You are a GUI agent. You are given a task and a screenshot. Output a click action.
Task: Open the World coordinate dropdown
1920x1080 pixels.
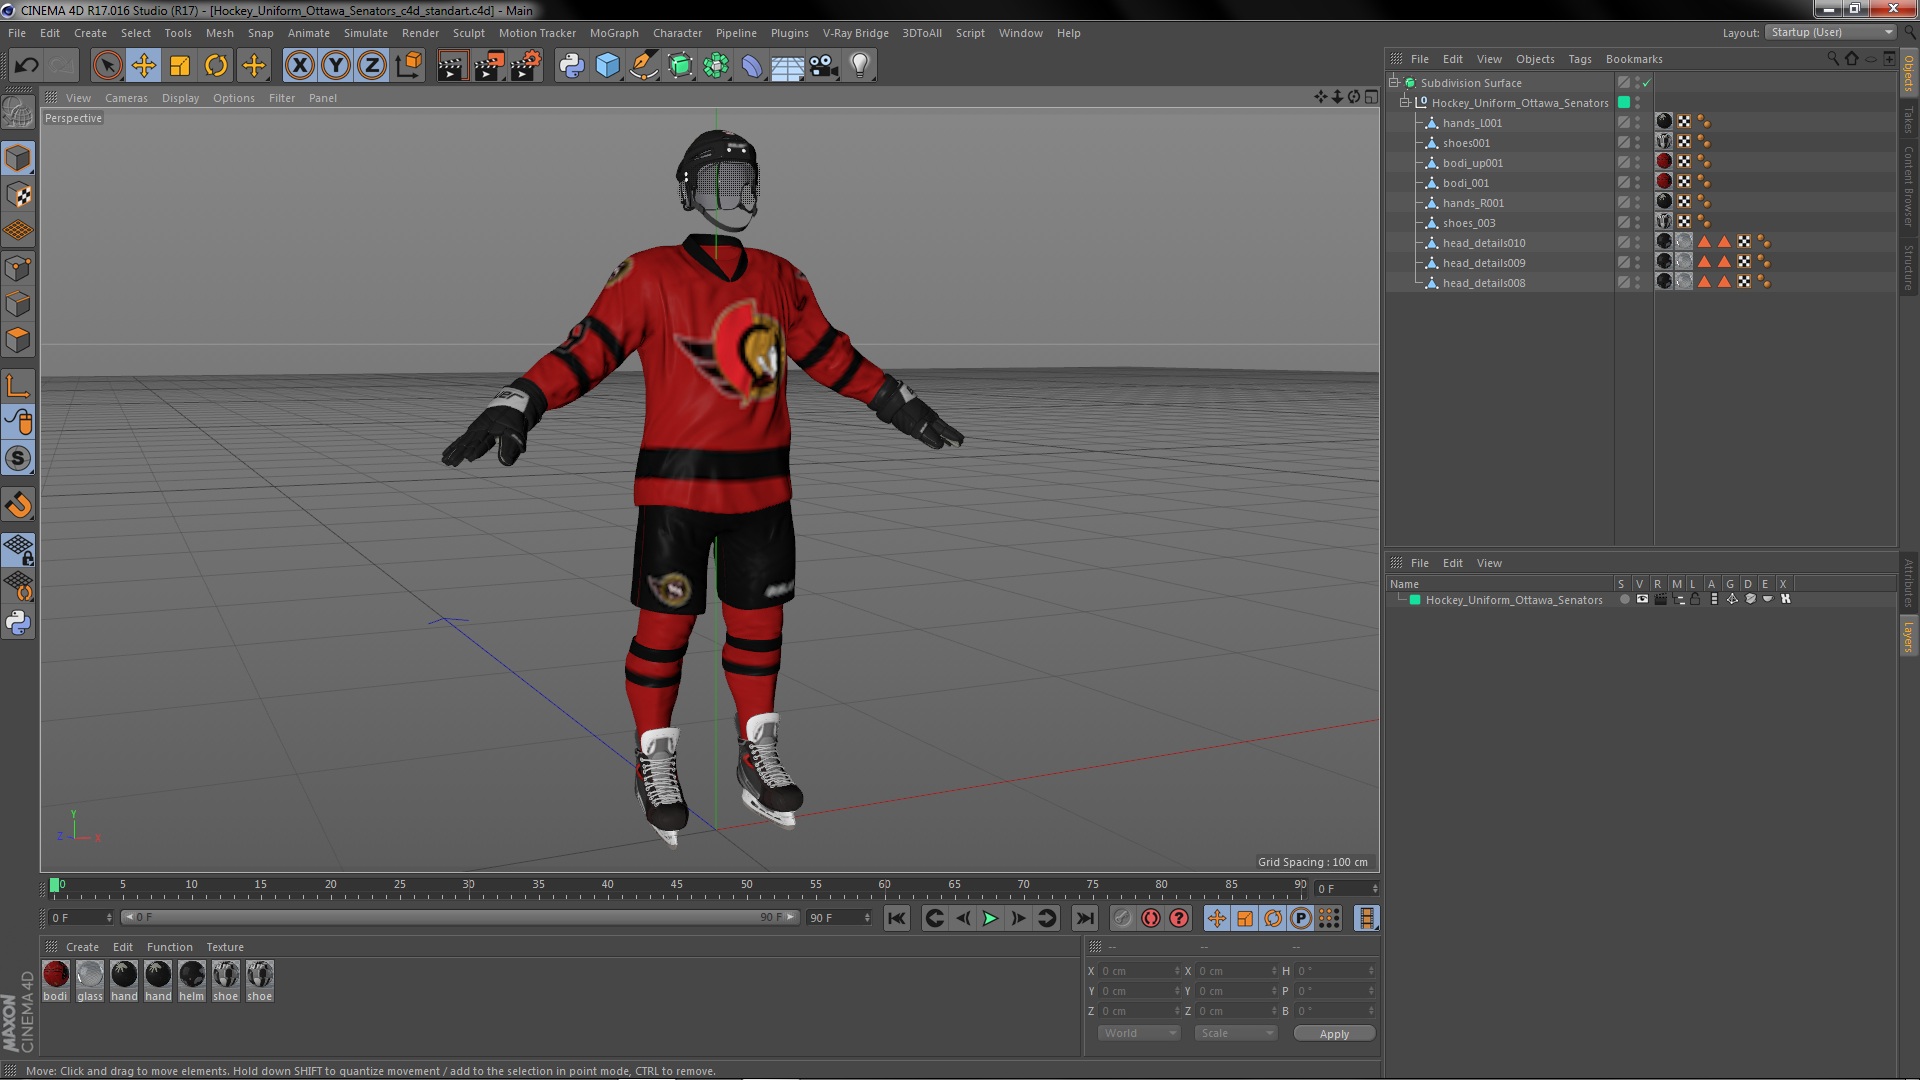[x=1138, y=1034]
